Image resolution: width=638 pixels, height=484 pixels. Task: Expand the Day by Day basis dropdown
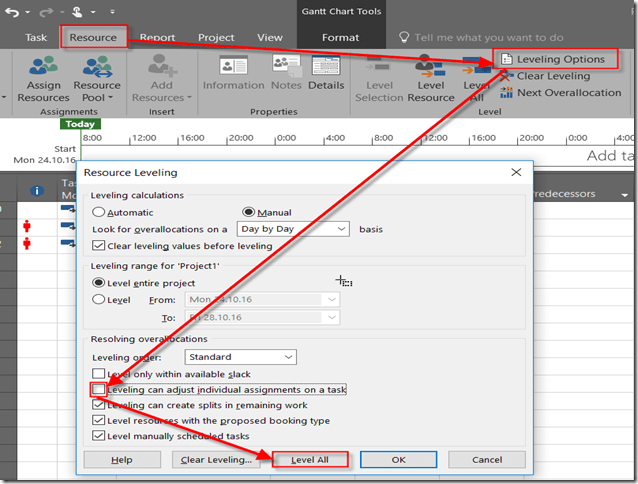point(341,229)
